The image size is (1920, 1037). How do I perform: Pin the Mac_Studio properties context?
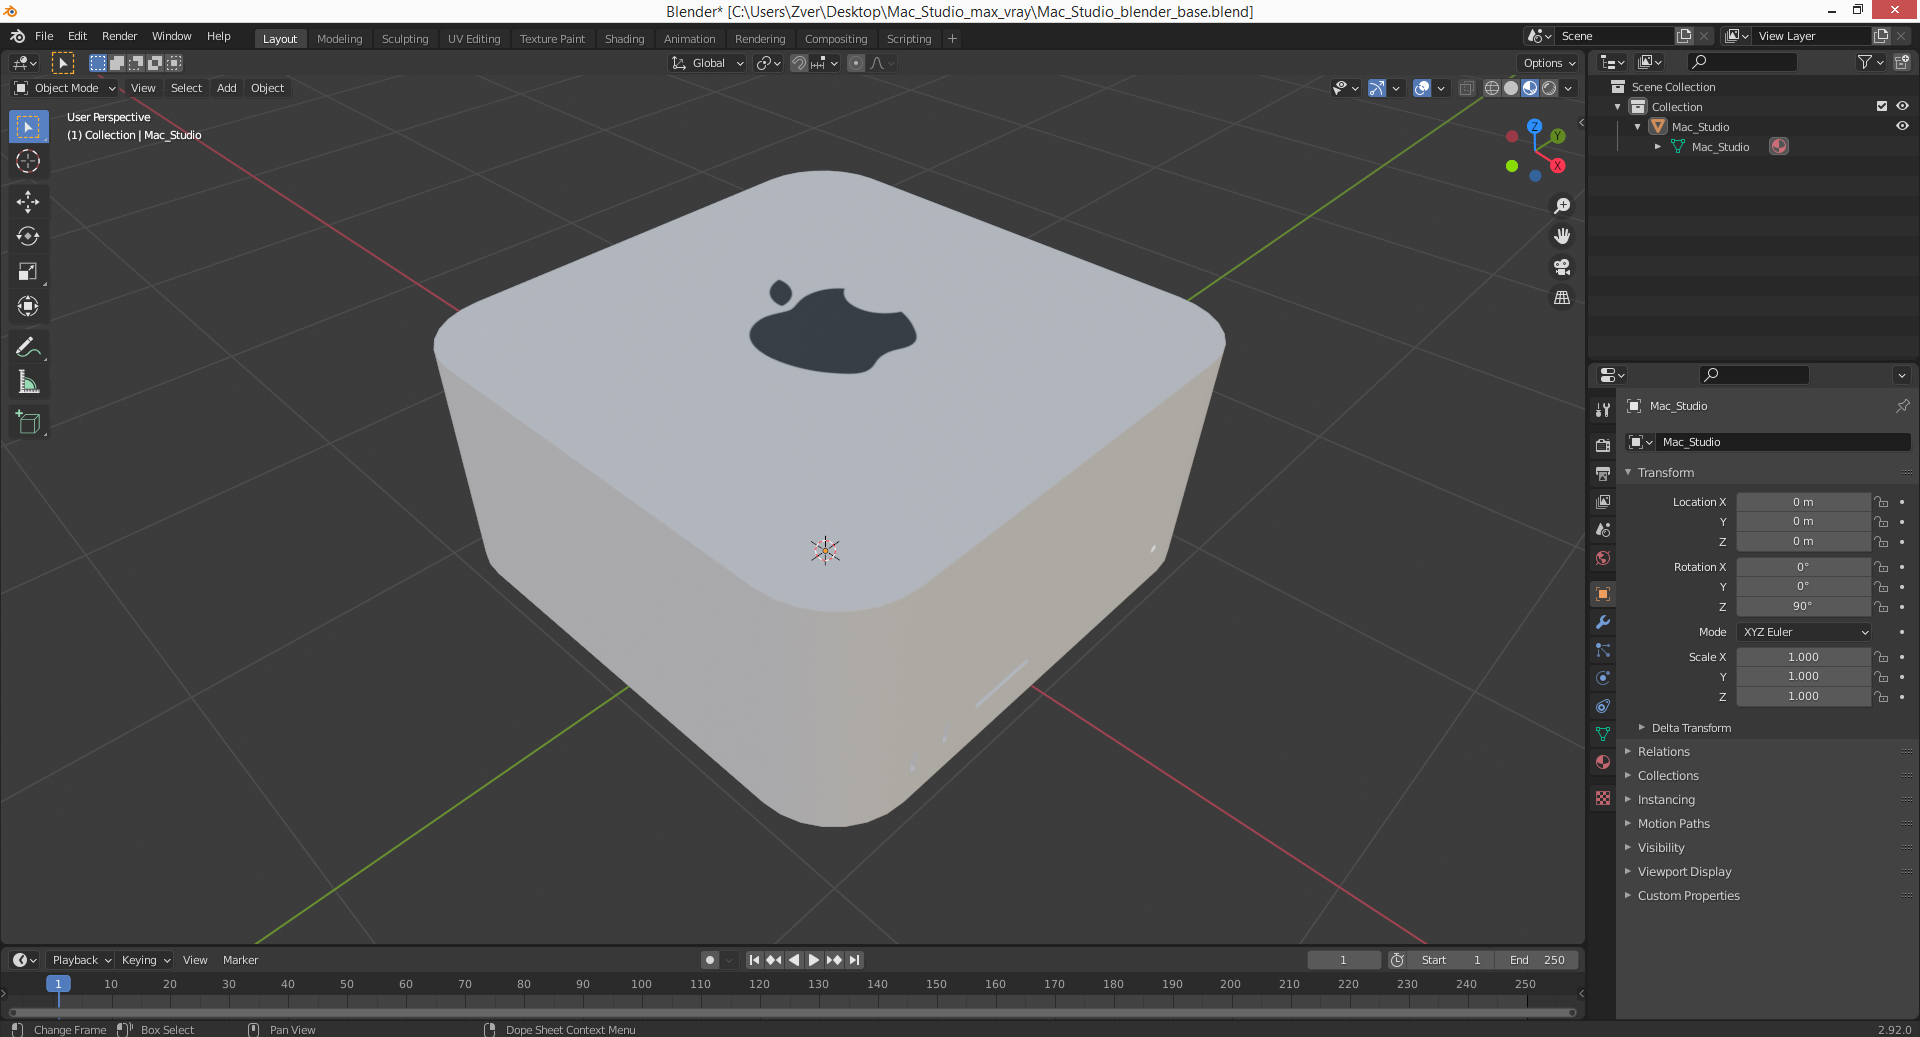point(1902,406)
